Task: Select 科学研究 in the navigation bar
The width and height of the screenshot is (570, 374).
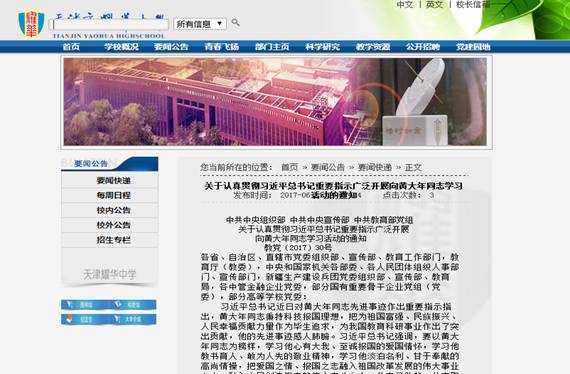Action: click(x=322, y=47)
